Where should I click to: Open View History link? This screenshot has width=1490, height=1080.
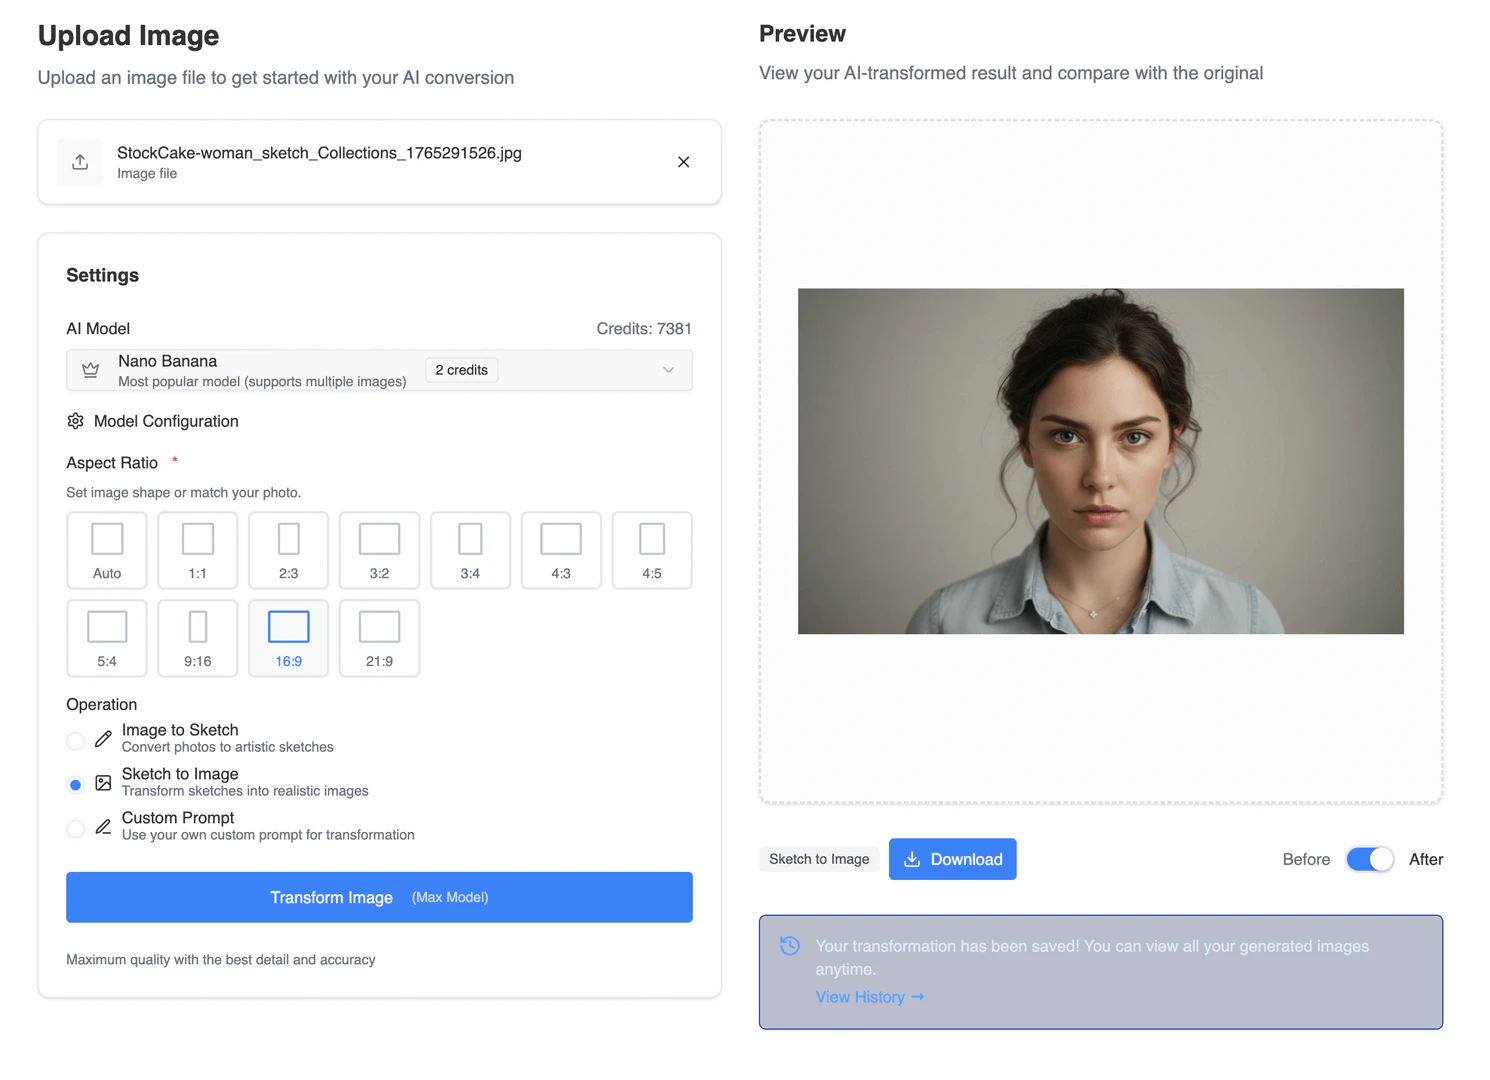(x=861, y=996)
